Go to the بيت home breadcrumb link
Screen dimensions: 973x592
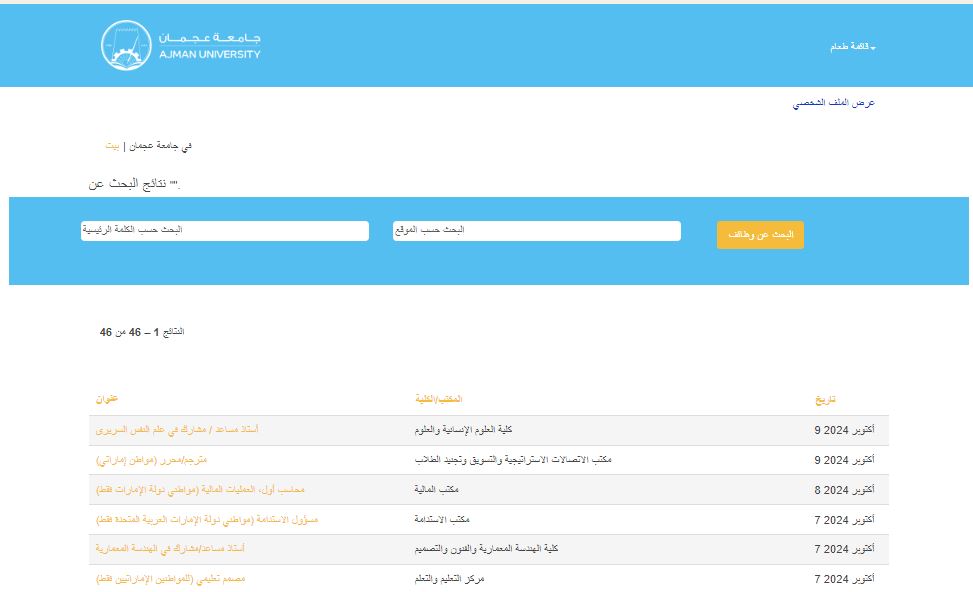click(x=112, y=146)
